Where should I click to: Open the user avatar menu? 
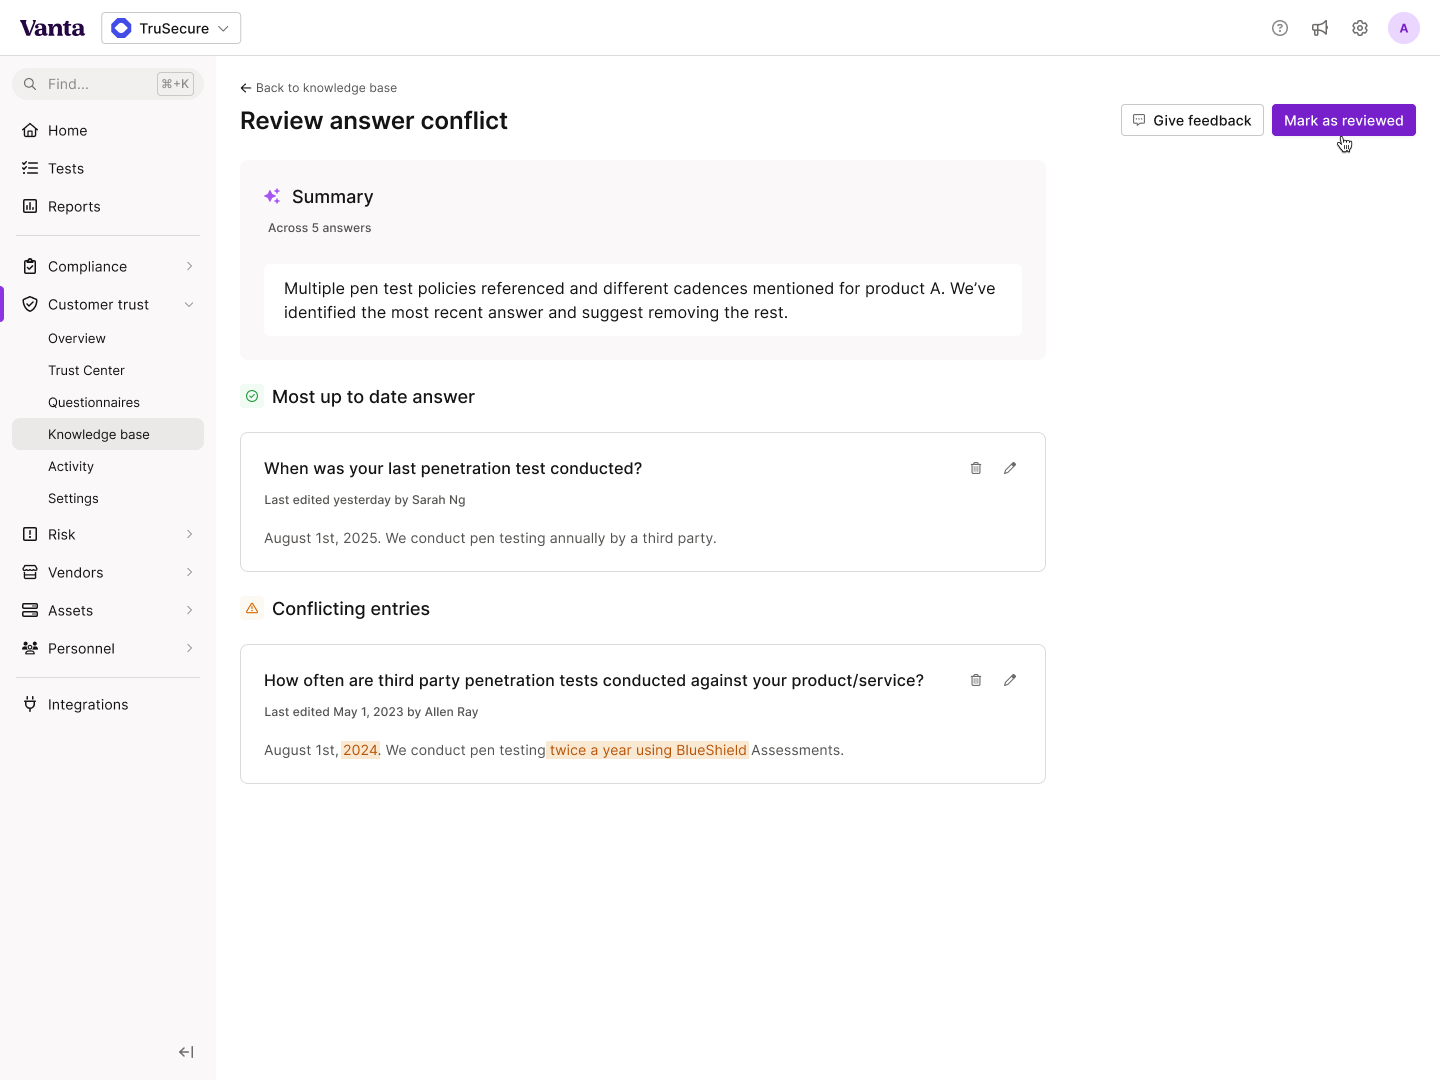click(x=1404, y=28)
